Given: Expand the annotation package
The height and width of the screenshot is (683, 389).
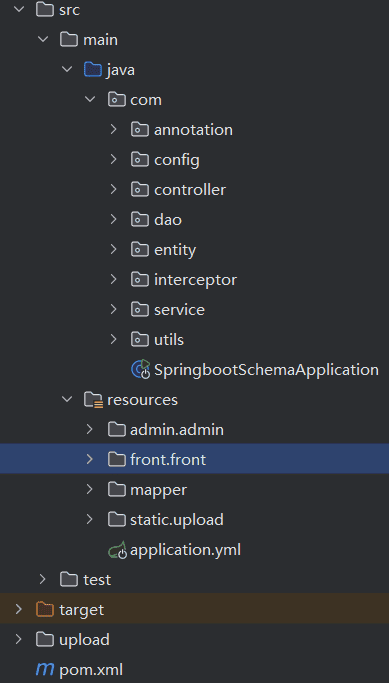Looking at the screenshot, I should [x=114, y=129].
